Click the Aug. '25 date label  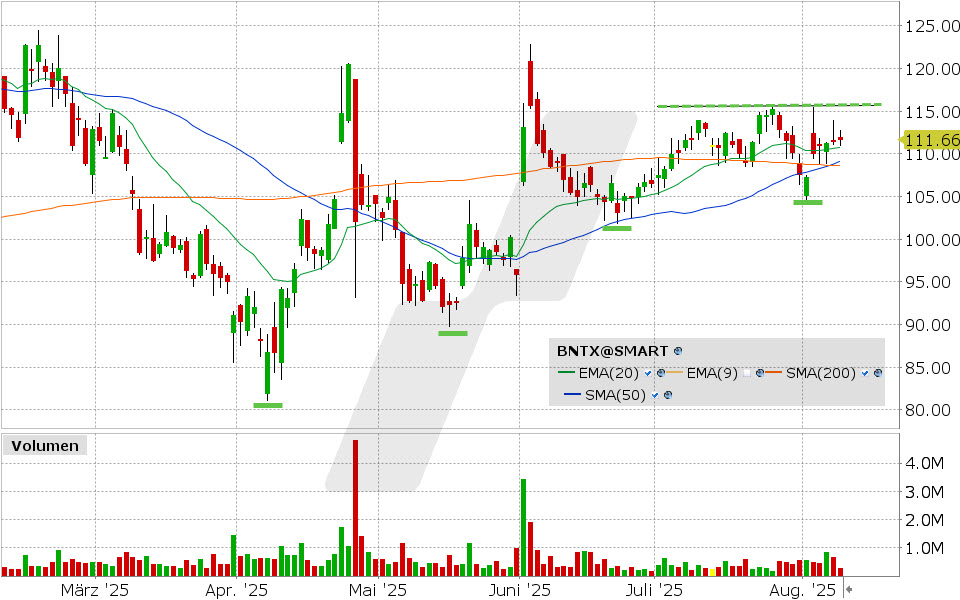pos(802,590)
